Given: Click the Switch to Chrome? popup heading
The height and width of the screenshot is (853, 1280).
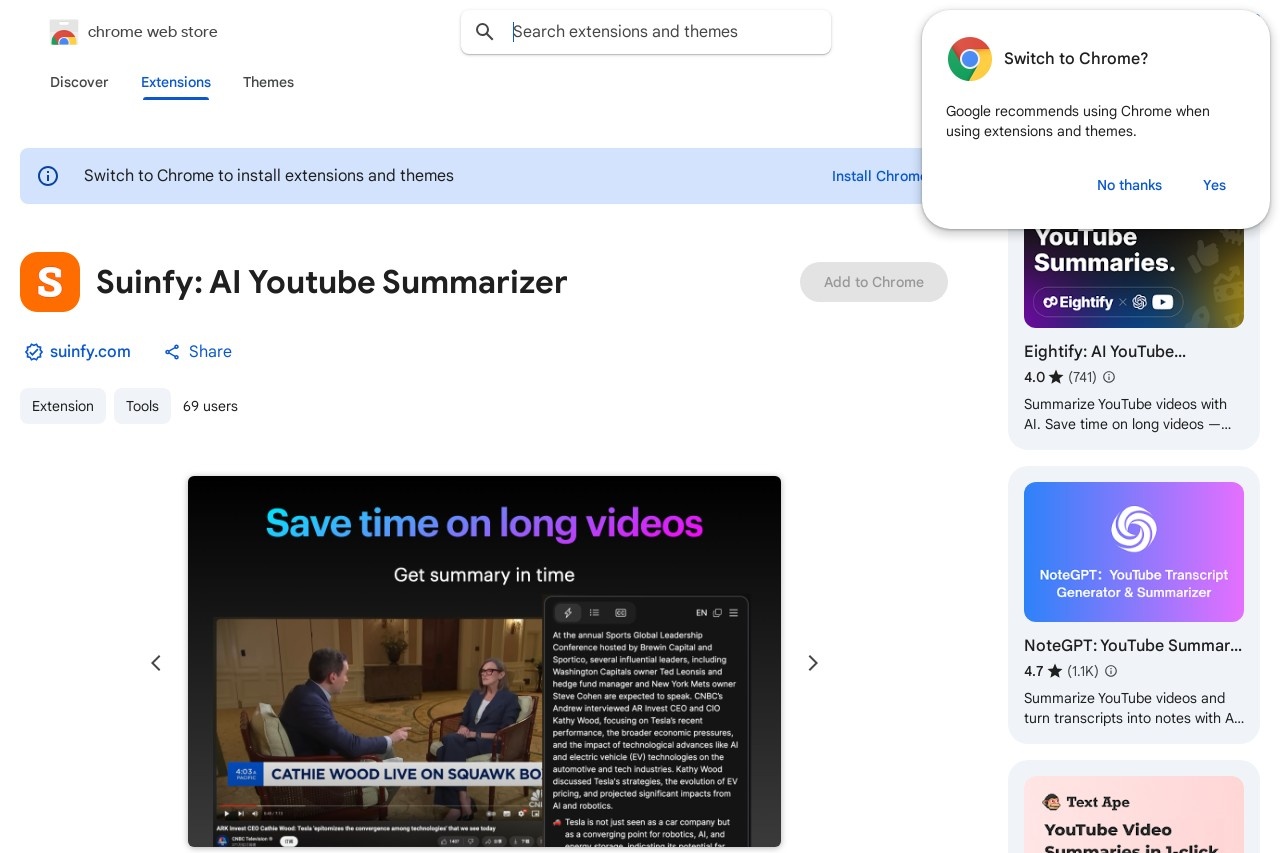Looking at the screenshot, I should tap(1076, 59).
